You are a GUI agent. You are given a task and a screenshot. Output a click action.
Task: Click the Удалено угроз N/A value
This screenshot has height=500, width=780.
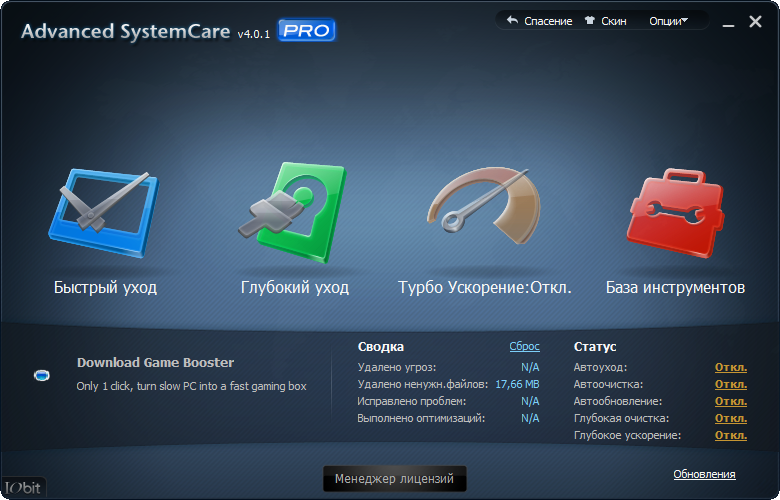(x=530, y=368)
